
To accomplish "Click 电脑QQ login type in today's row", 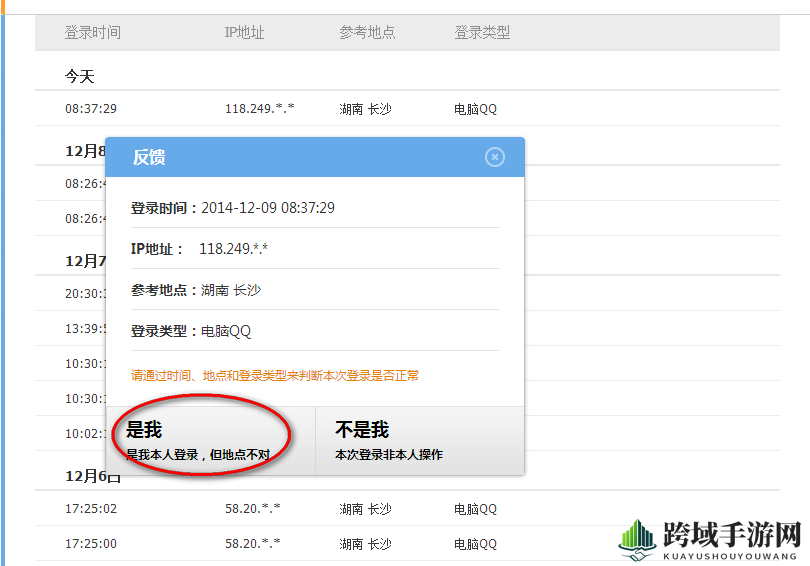I will pyautogui.click(x=475, y=109).
